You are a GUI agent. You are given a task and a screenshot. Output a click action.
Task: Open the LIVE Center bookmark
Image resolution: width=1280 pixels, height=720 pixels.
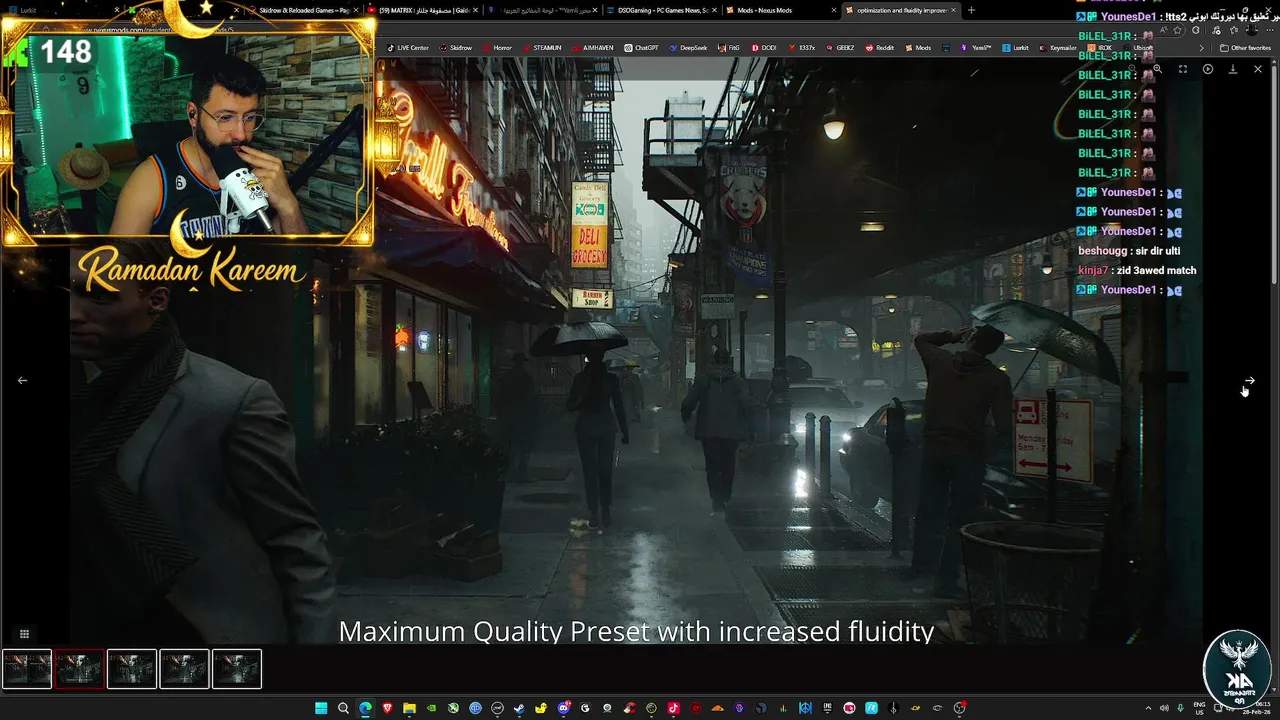tap(408, 48)
